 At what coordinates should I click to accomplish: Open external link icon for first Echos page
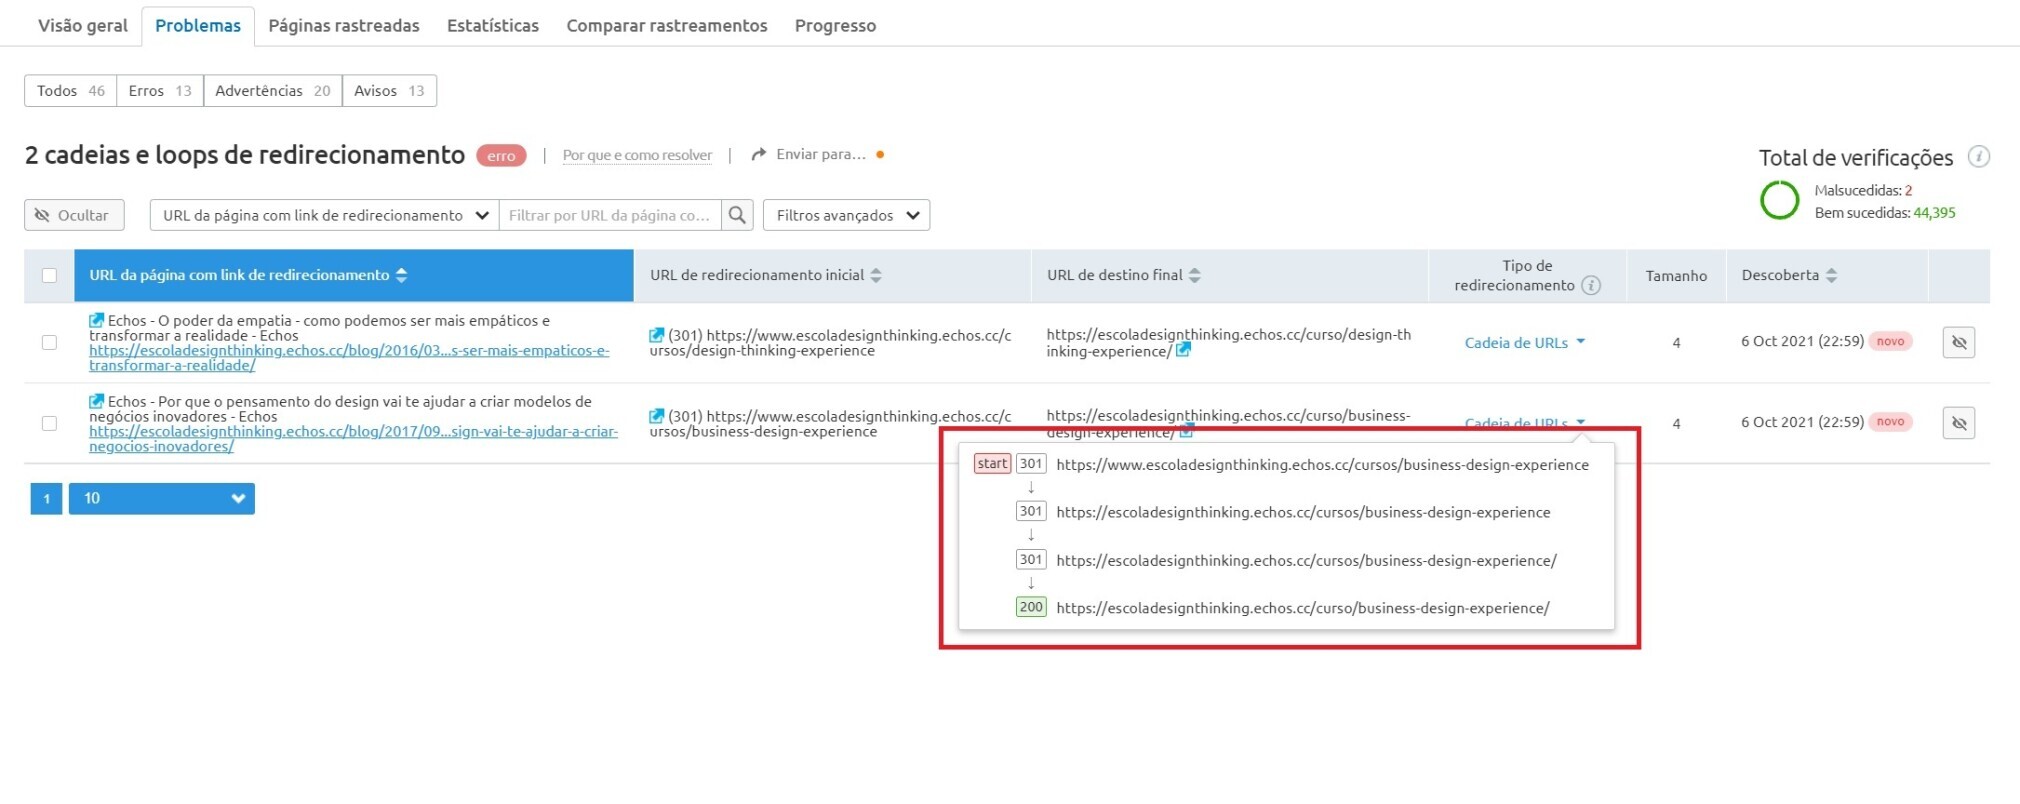click(96, 321)
